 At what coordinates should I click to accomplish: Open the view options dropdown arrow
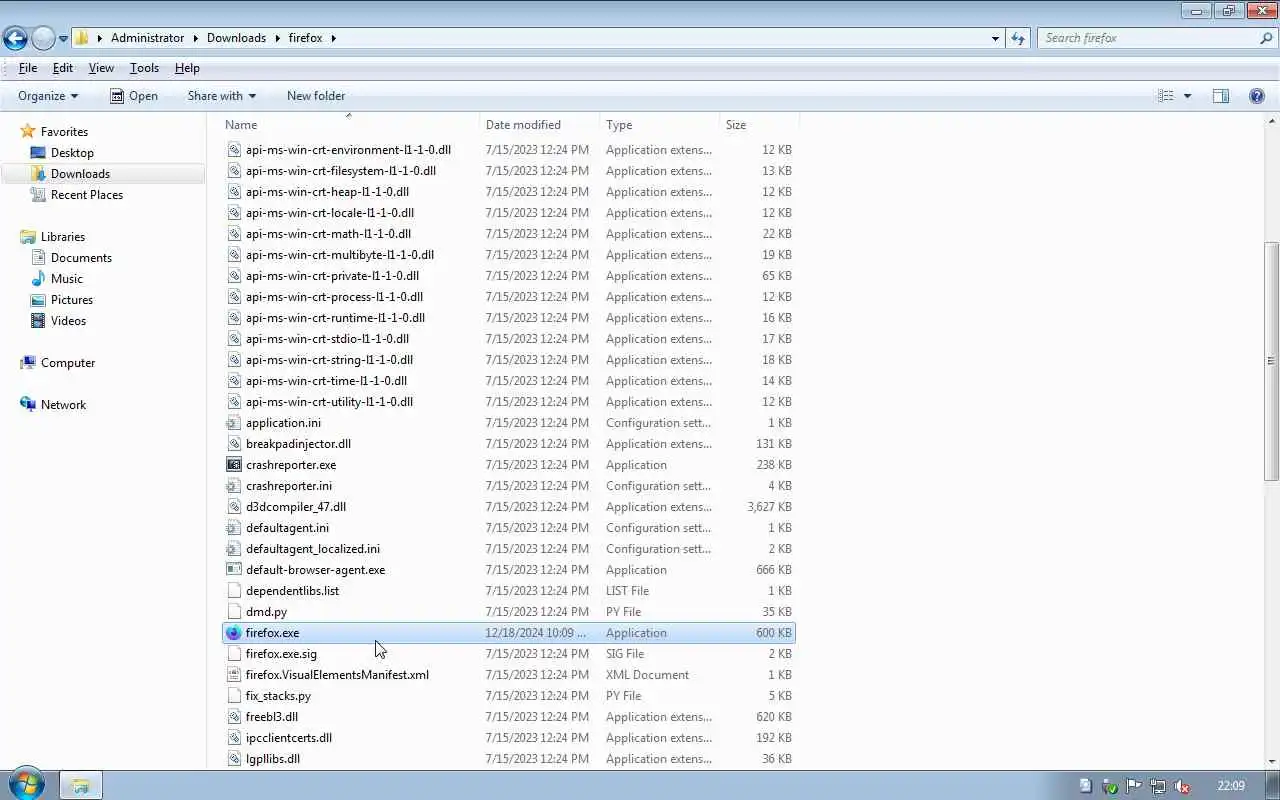pos(1188,96)
